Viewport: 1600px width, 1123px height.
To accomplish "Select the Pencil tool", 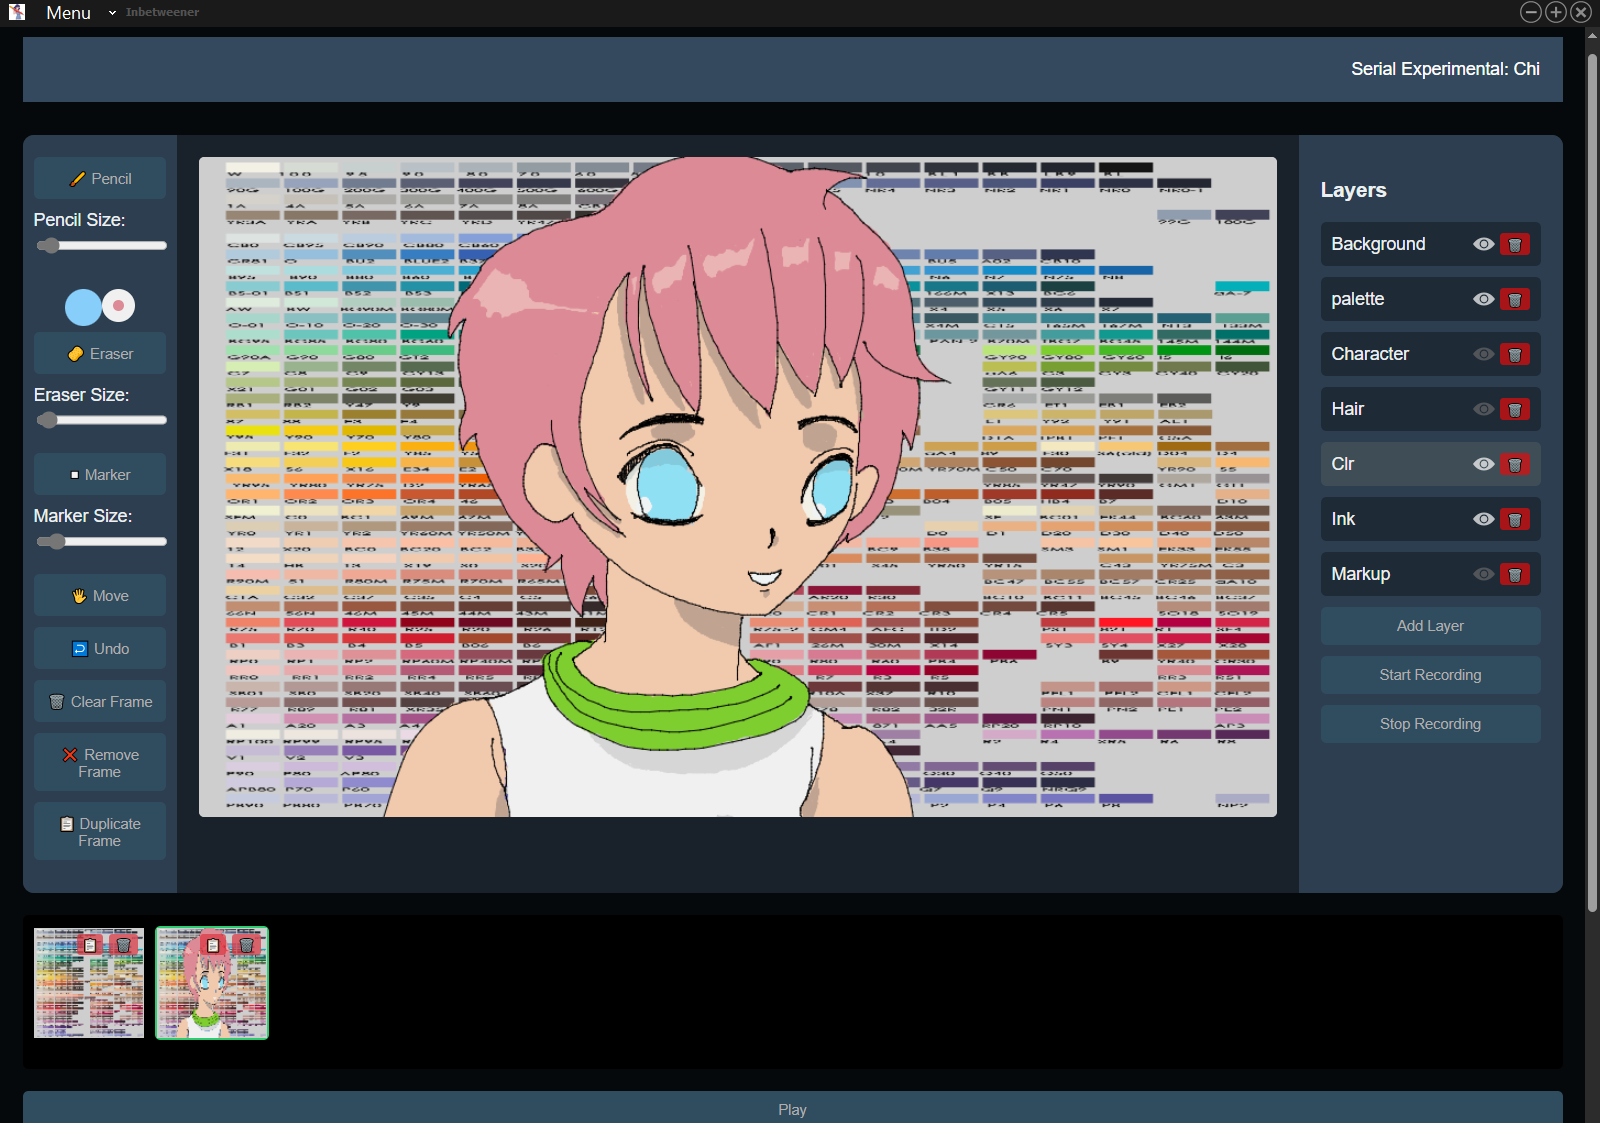I will 100,178.
